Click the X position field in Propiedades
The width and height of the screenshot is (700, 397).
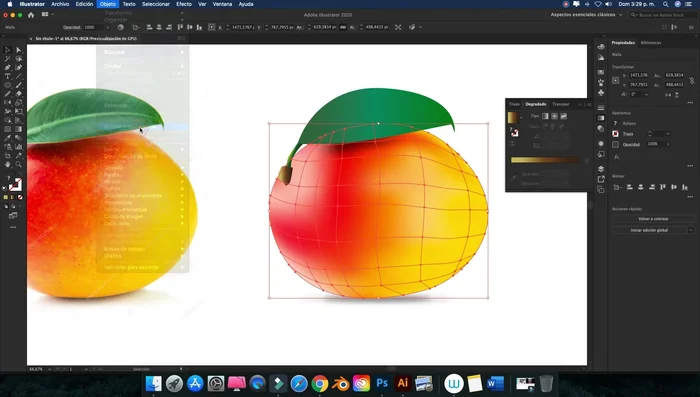[639, 75]
